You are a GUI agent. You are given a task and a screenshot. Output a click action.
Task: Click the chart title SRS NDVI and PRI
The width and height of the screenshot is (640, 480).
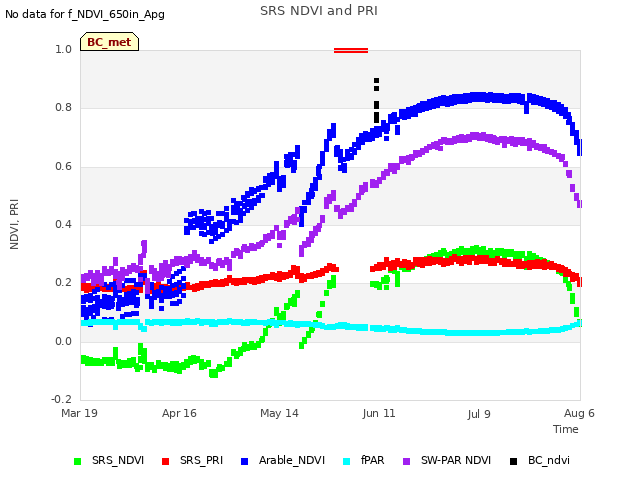pyautogui.click(x=319, y=11)
